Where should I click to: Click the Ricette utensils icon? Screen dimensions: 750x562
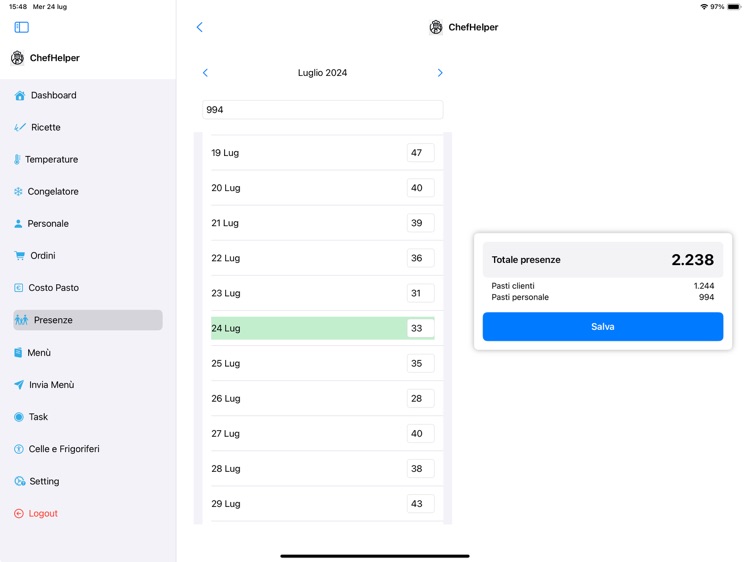click(x=20, y=127)
